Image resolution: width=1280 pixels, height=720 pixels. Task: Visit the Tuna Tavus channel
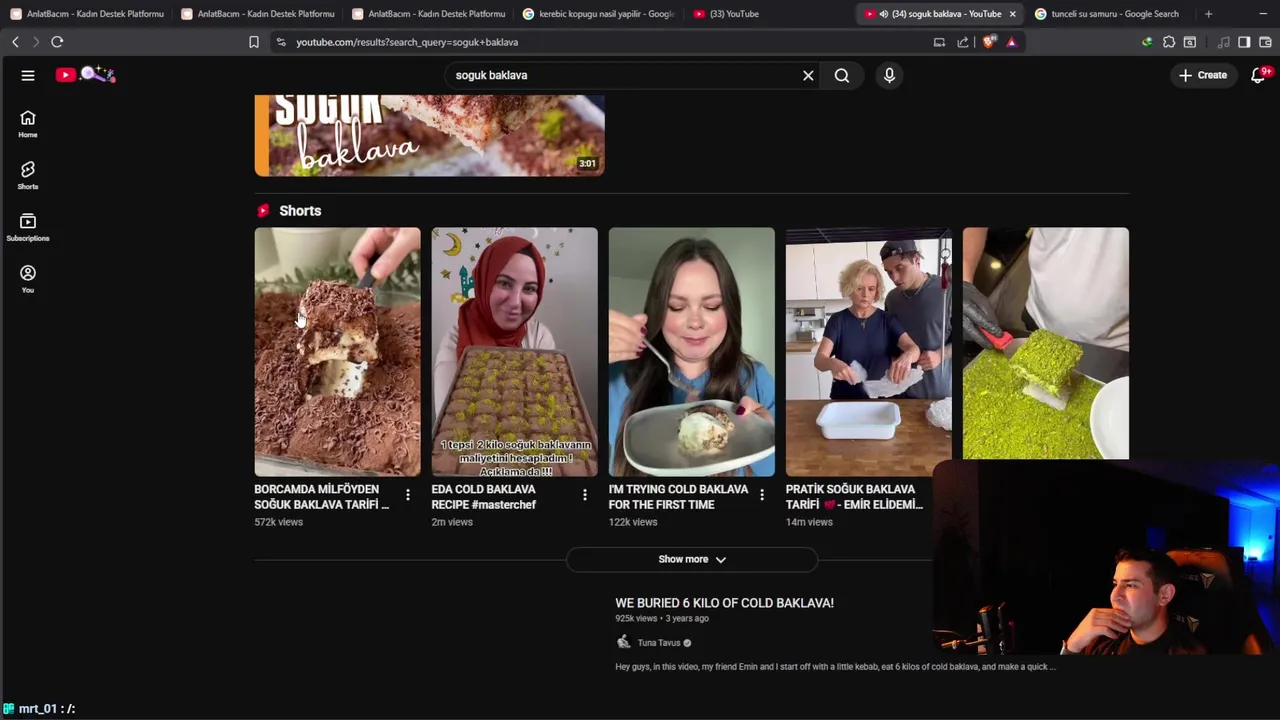tap(659, 643)
